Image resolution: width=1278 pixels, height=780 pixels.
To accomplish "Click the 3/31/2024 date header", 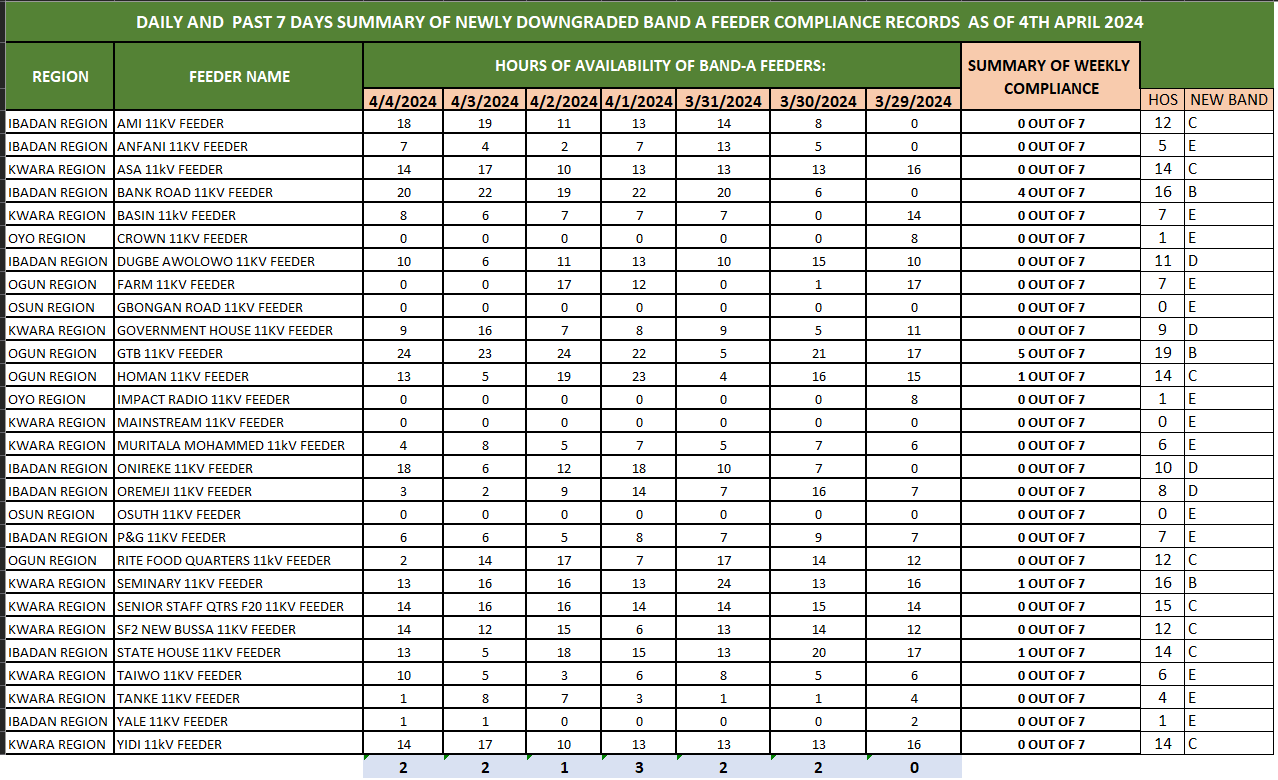I will (723, 101).
